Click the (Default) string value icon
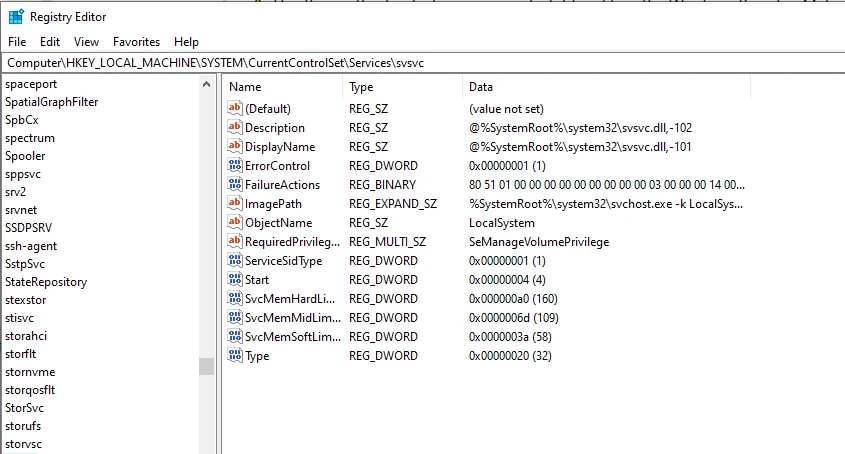 coord(234,108)
